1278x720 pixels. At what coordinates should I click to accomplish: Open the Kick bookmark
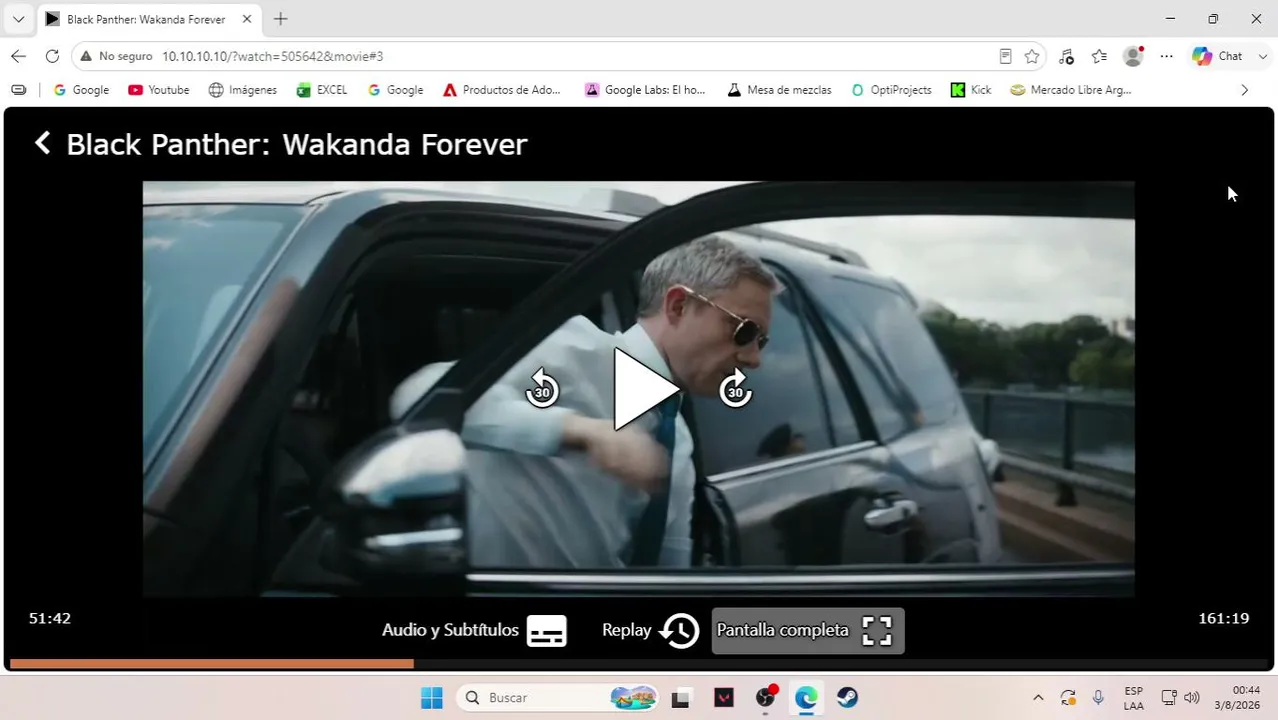[x=971, y=90]
